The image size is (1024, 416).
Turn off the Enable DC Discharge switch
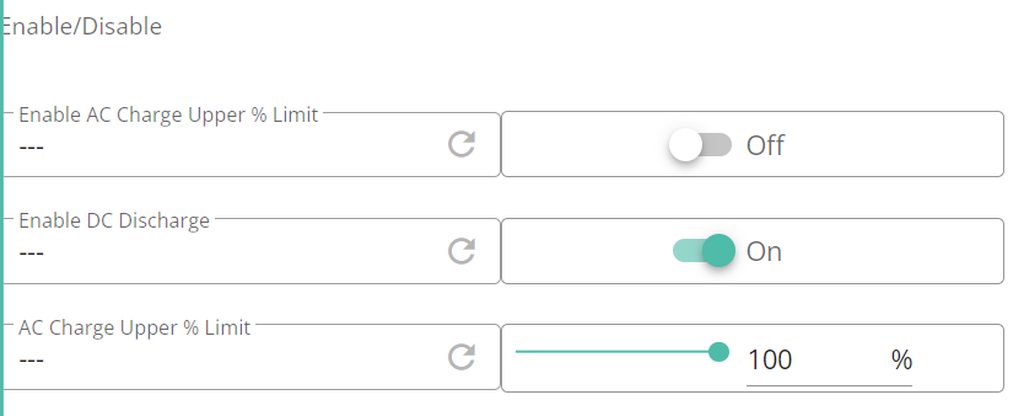pos(704,251)
